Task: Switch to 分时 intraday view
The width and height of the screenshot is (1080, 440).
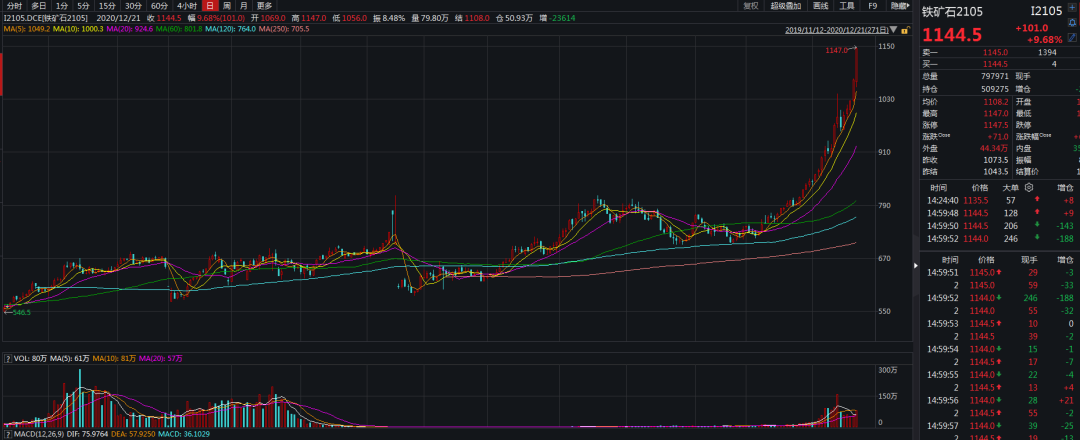Action: coord(14,6)
